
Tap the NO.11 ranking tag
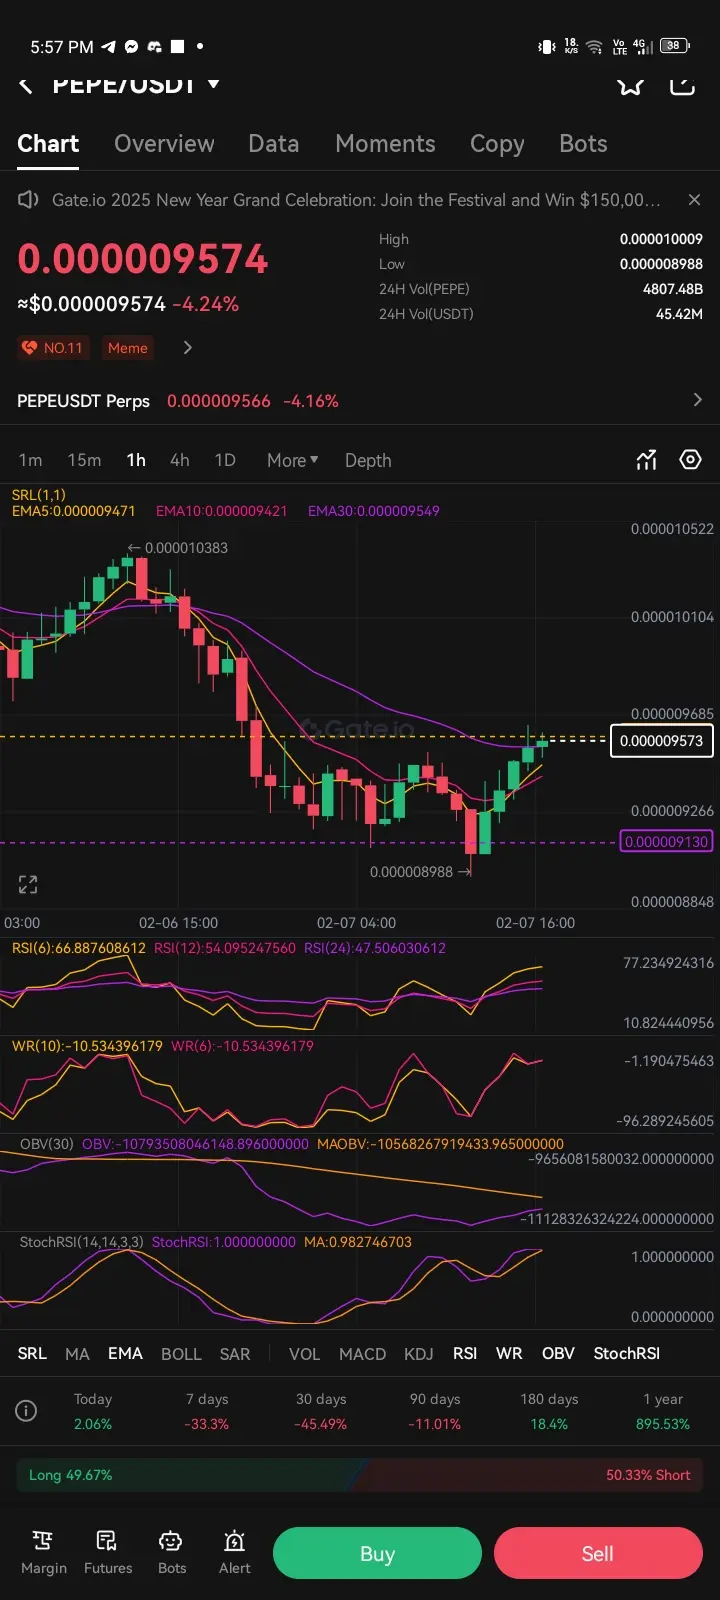tap(53, 348)
